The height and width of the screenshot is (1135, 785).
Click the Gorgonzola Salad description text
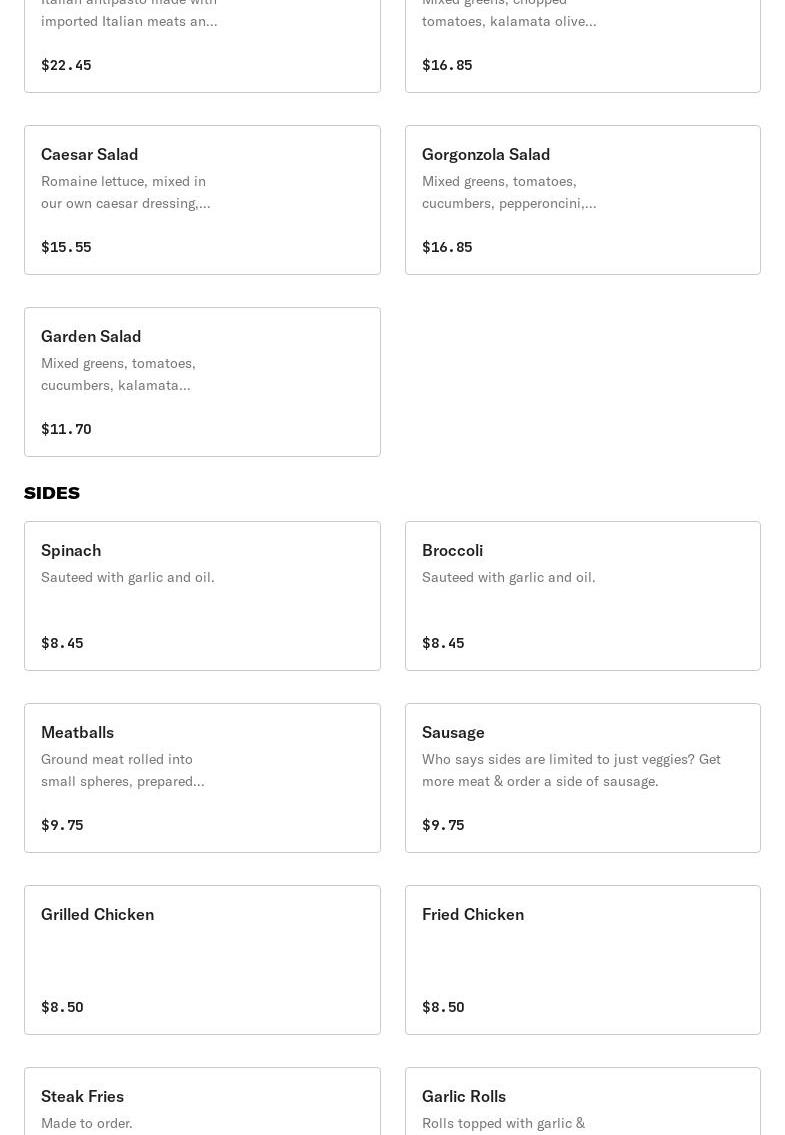click(x=508, y=192)
